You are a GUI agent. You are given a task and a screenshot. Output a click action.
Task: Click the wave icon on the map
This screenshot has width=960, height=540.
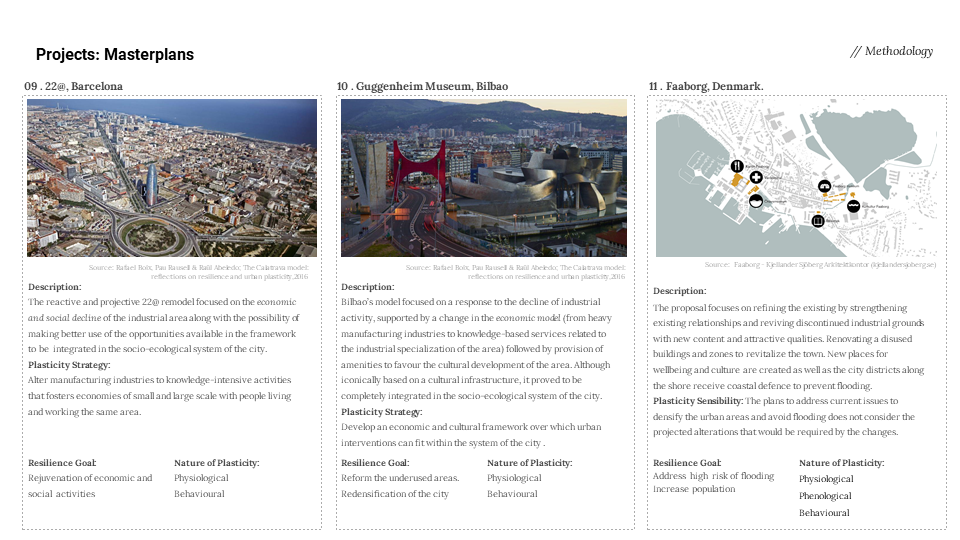point(853,206)
